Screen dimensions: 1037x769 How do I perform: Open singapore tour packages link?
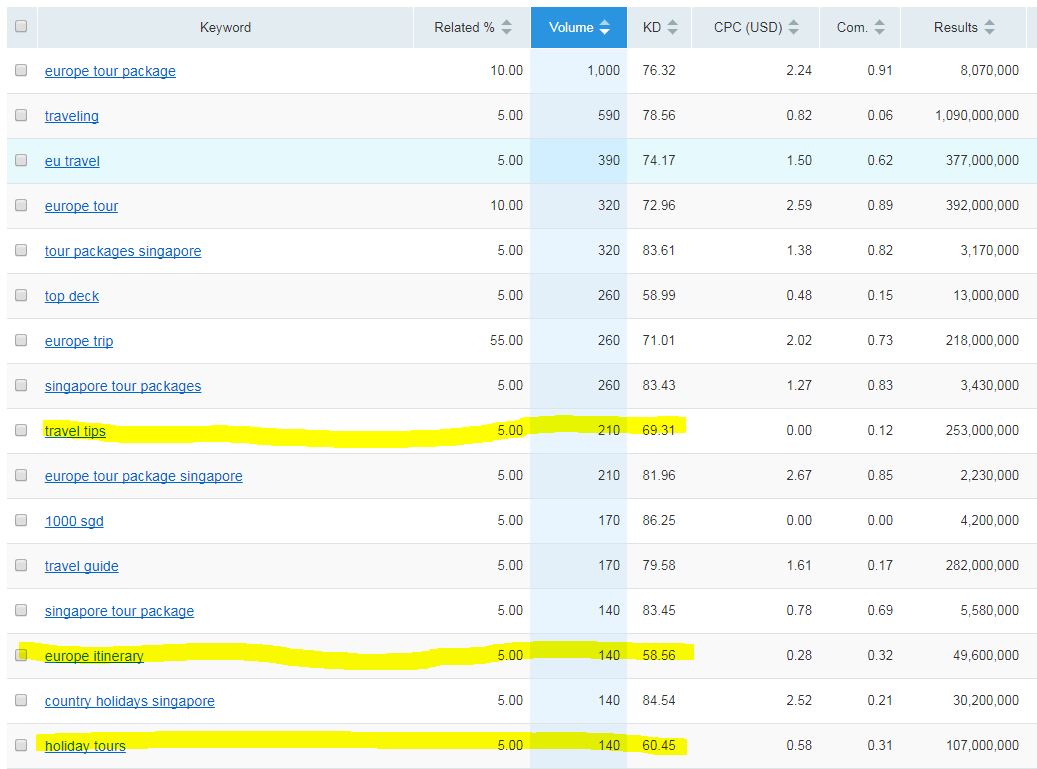tap(123, 385)
